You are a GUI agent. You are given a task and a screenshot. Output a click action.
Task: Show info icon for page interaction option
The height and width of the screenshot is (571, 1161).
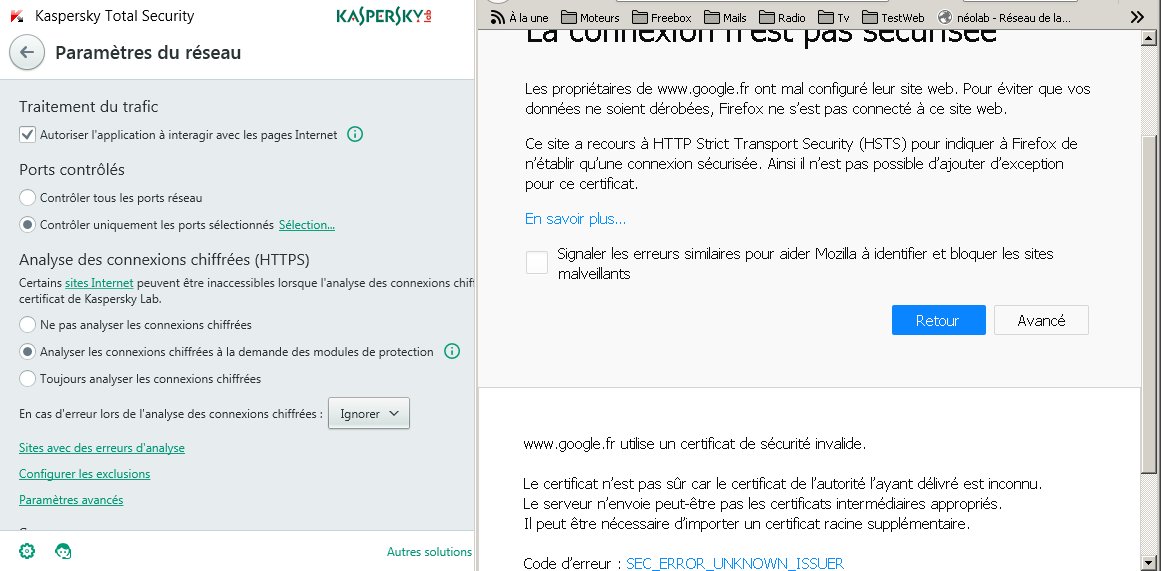[x=355, y=135]
